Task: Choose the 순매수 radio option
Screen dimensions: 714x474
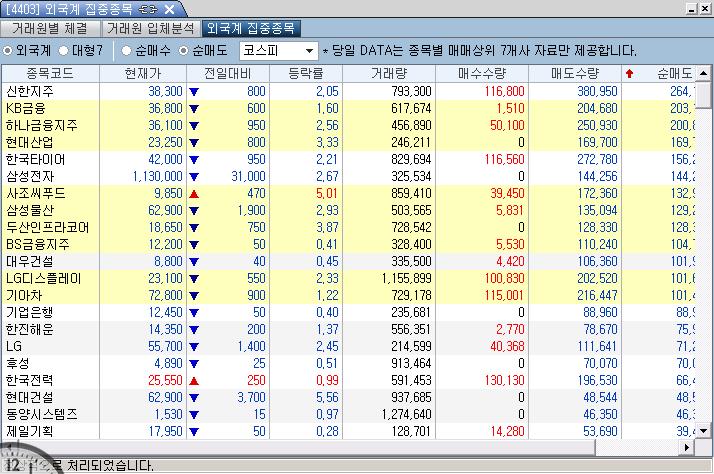Action: click(126, 50)
